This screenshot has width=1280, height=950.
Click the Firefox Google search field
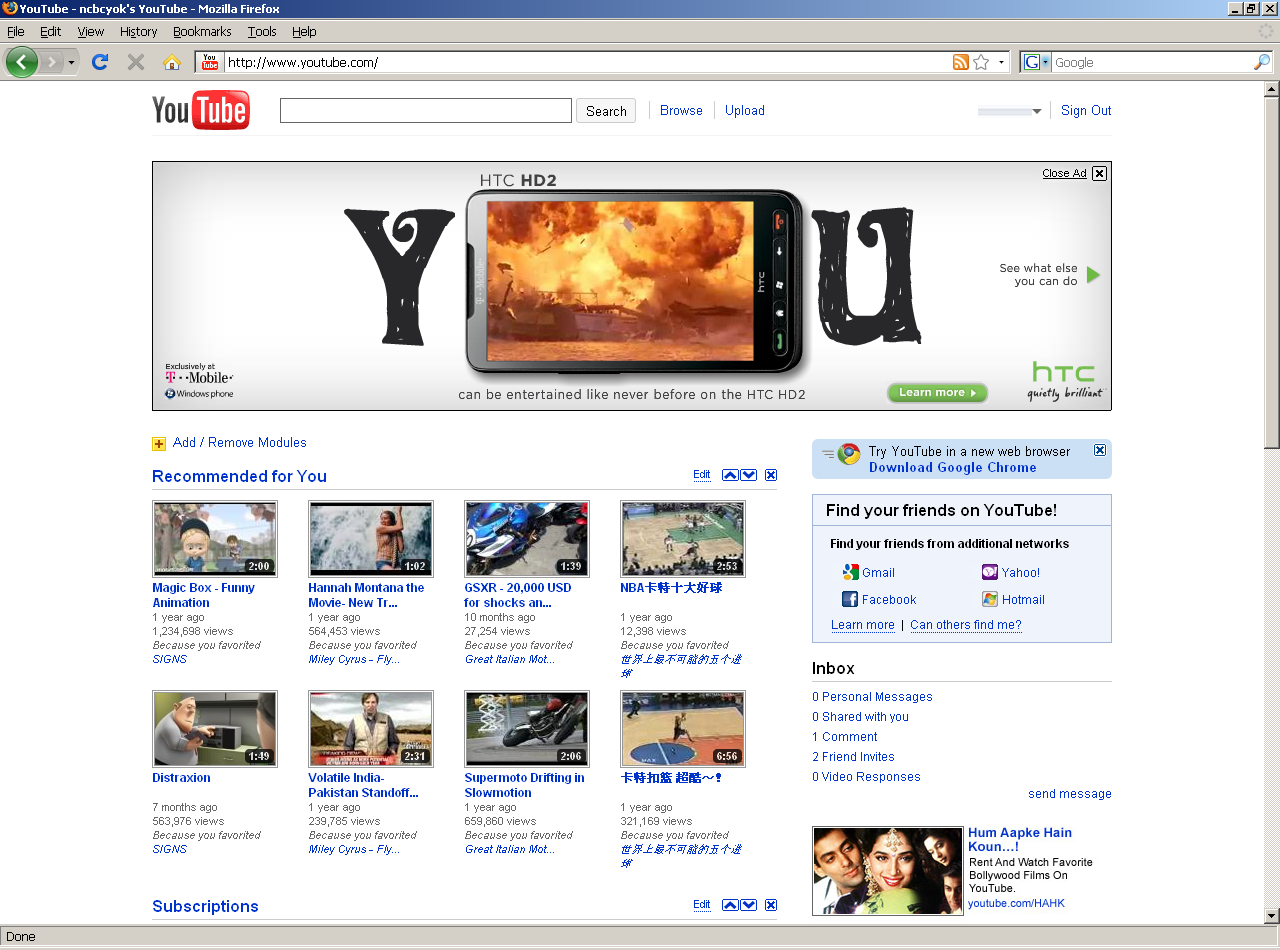pyautogui.click(x=1152, y=62)
